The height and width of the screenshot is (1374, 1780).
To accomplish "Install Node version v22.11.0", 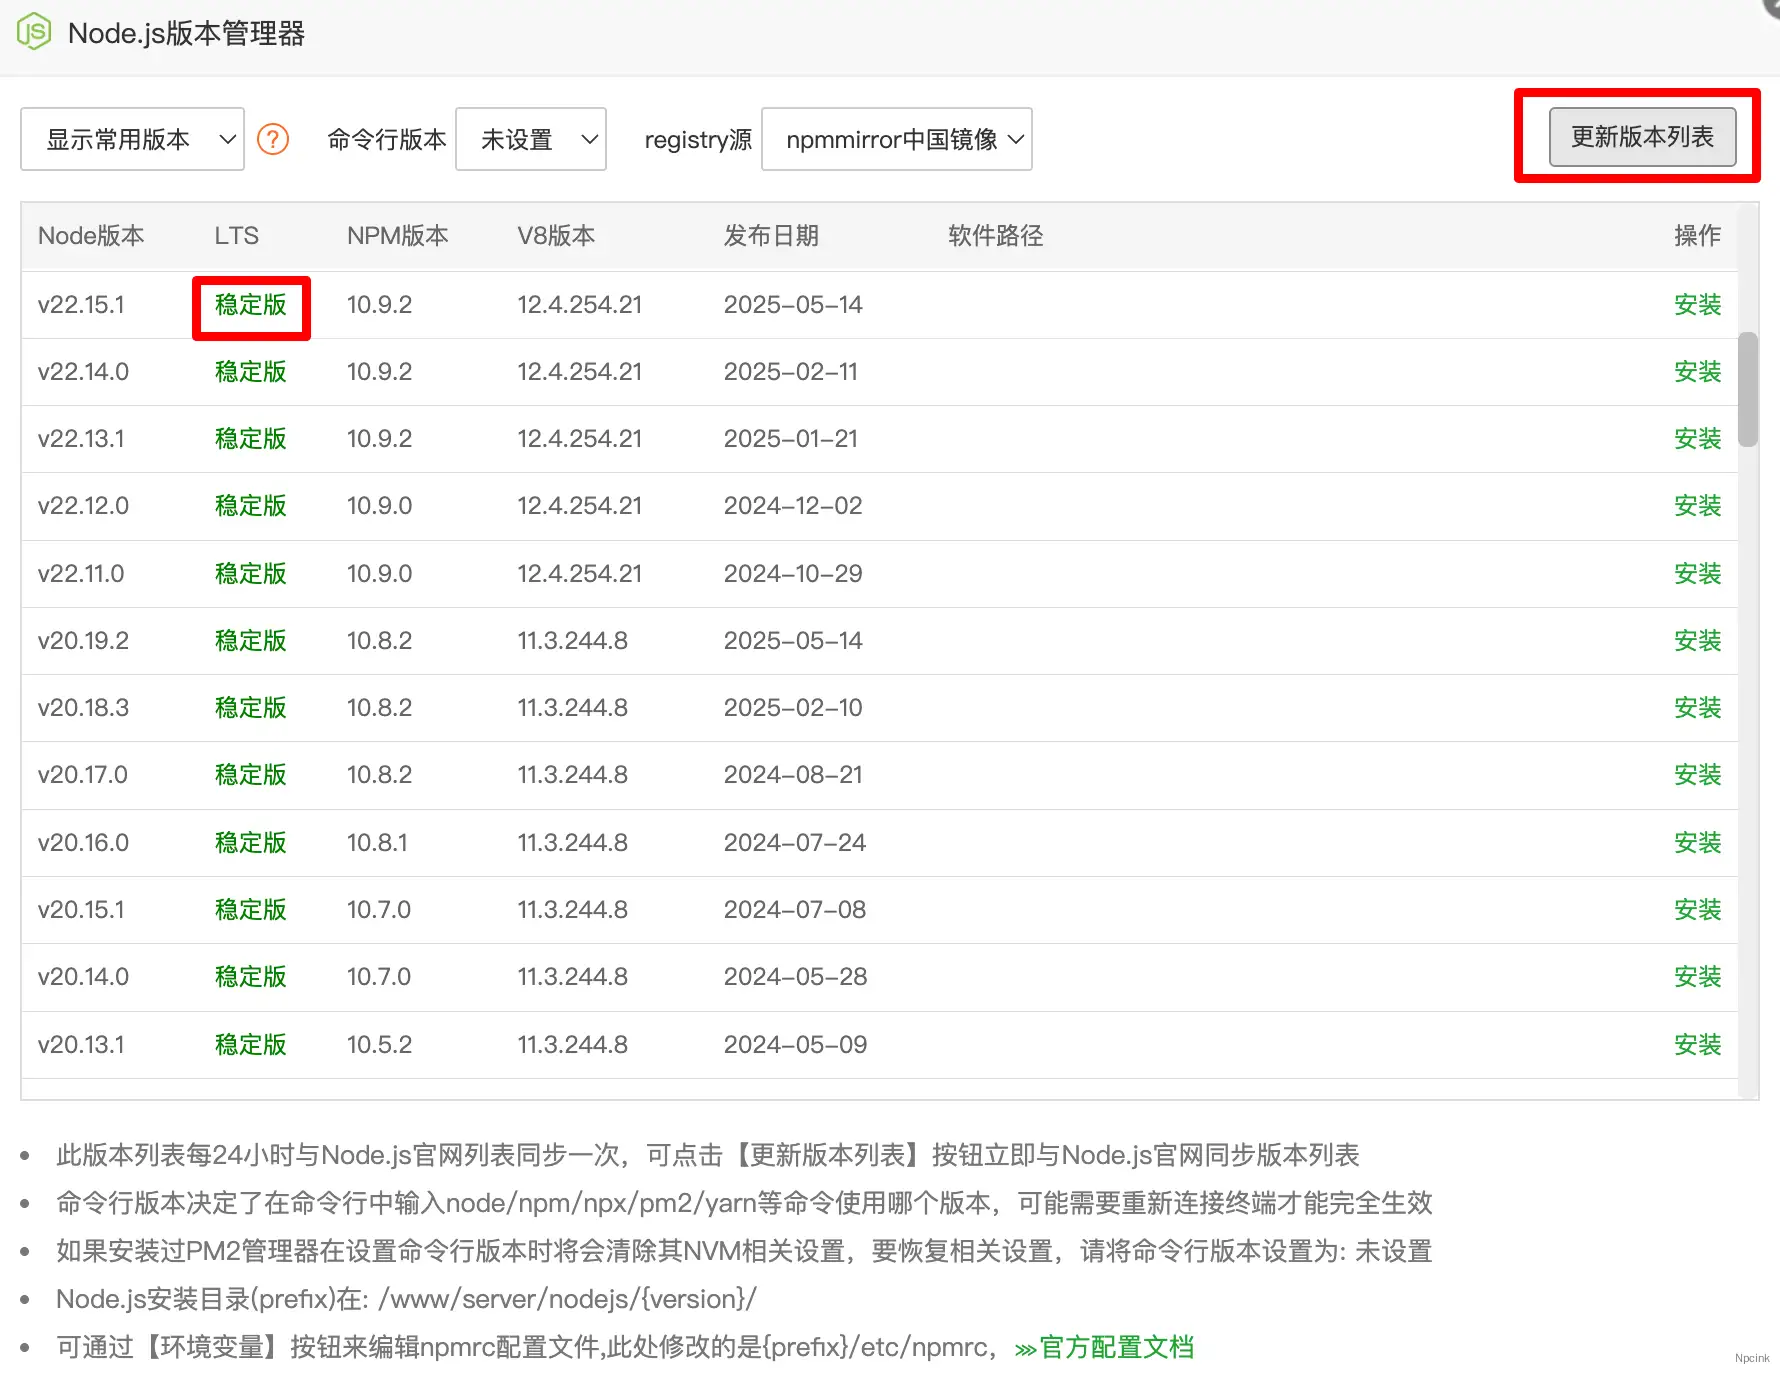I will point(1697,573).
